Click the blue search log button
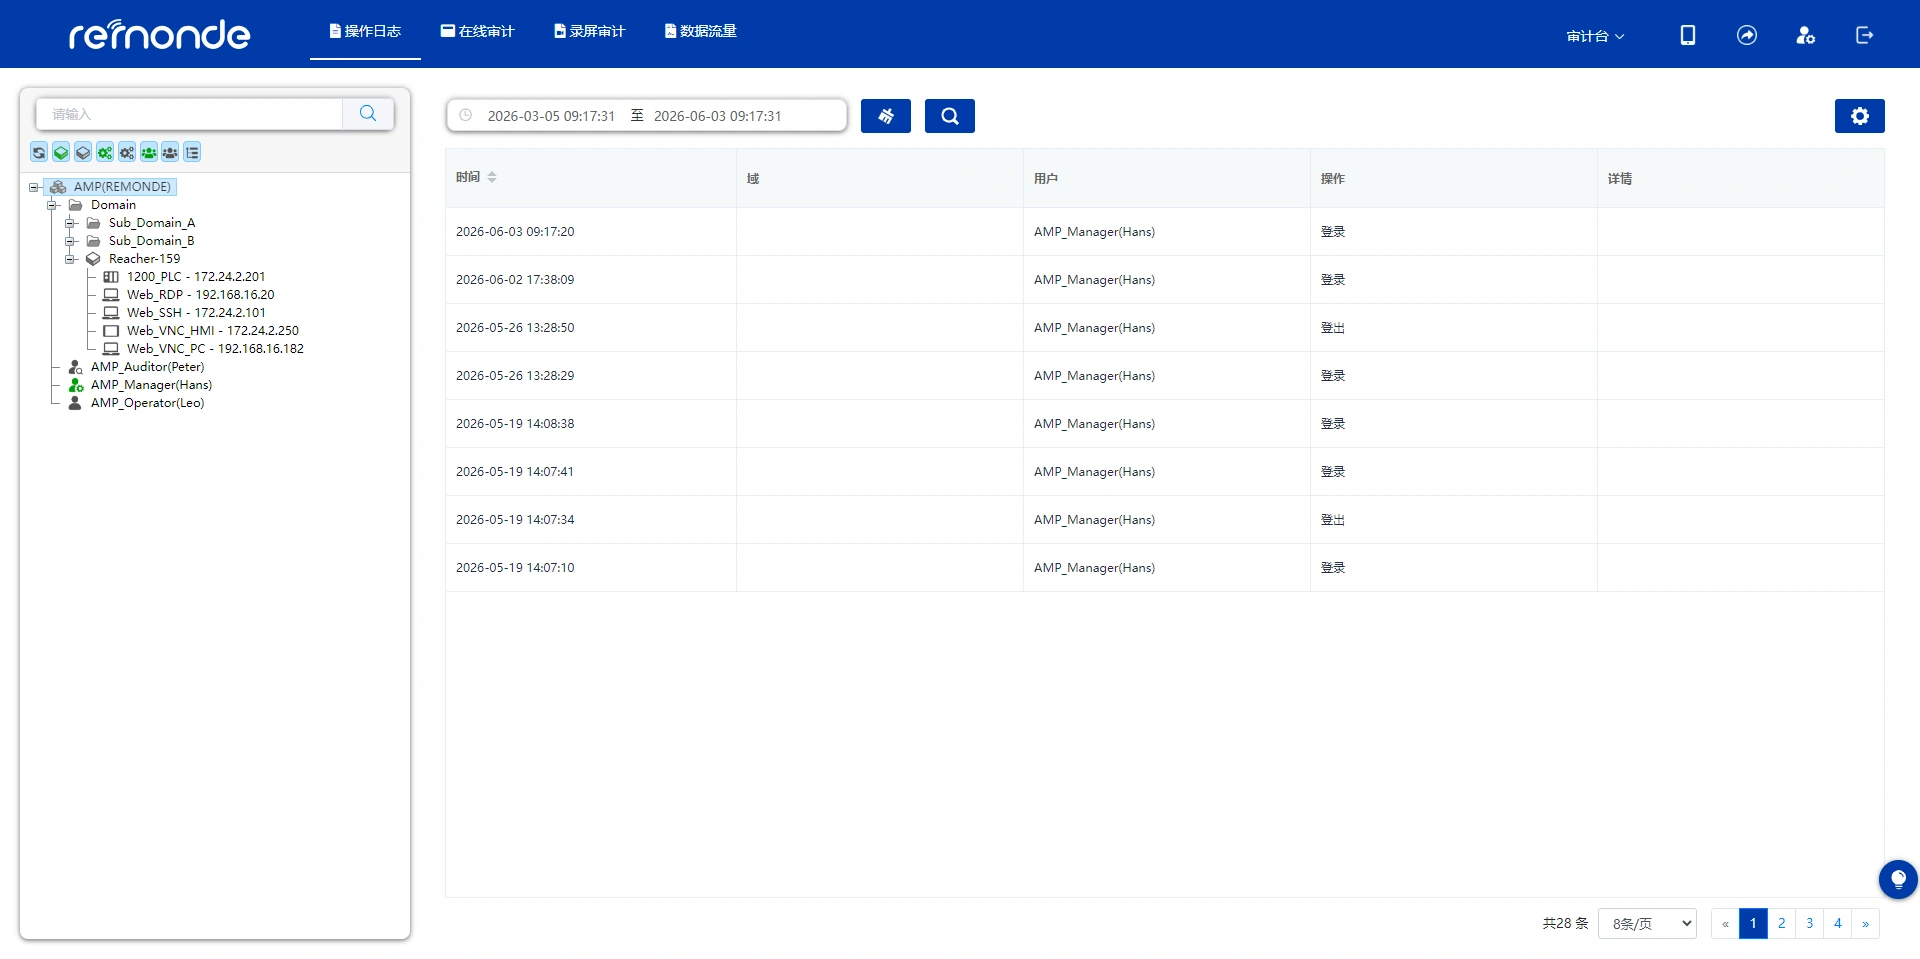The height and width of the screenshot is (959, 1920). (x=950, y=116)
